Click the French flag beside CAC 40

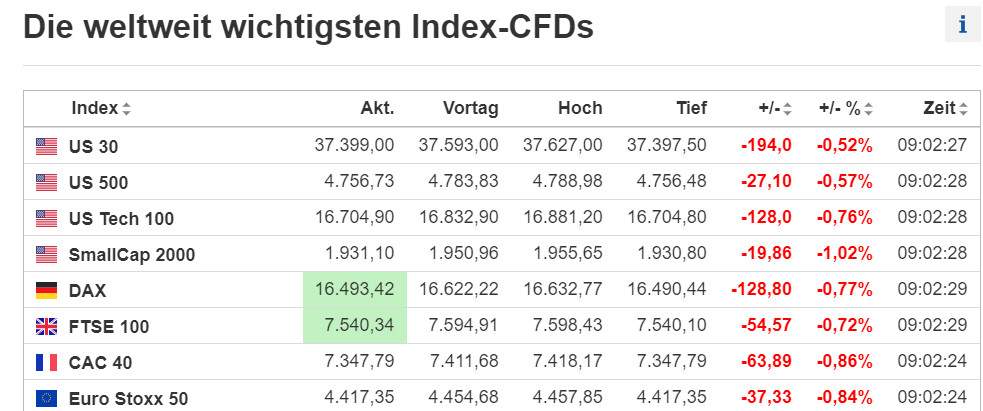[x=46, y=362]
